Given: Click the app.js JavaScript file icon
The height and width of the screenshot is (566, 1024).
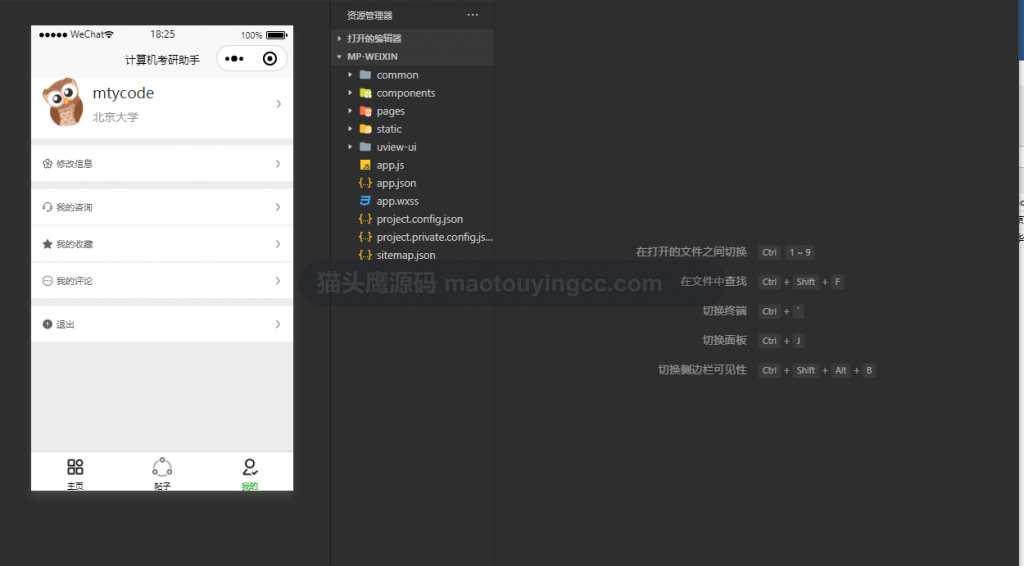Looking at the screenshot, I should (366, 165).
